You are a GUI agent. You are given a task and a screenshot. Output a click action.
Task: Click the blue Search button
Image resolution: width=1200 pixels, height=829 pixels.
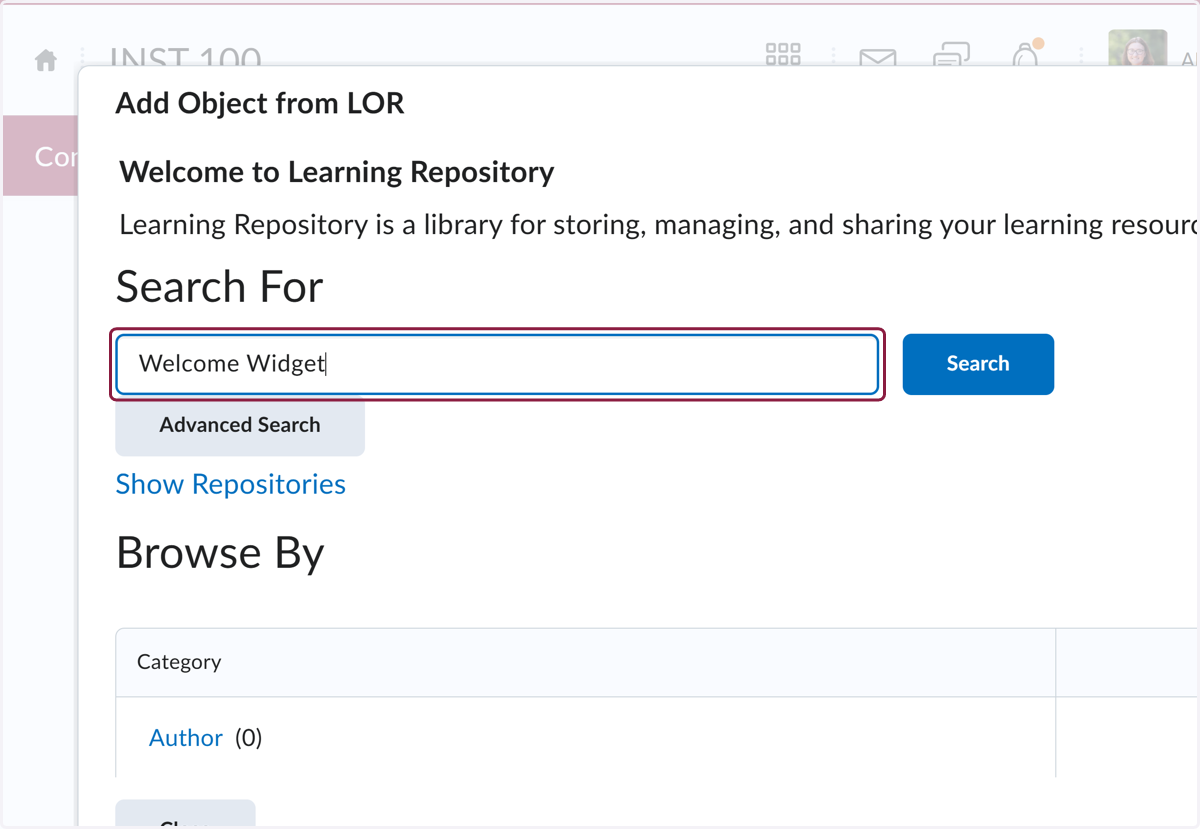click(978, 364)
